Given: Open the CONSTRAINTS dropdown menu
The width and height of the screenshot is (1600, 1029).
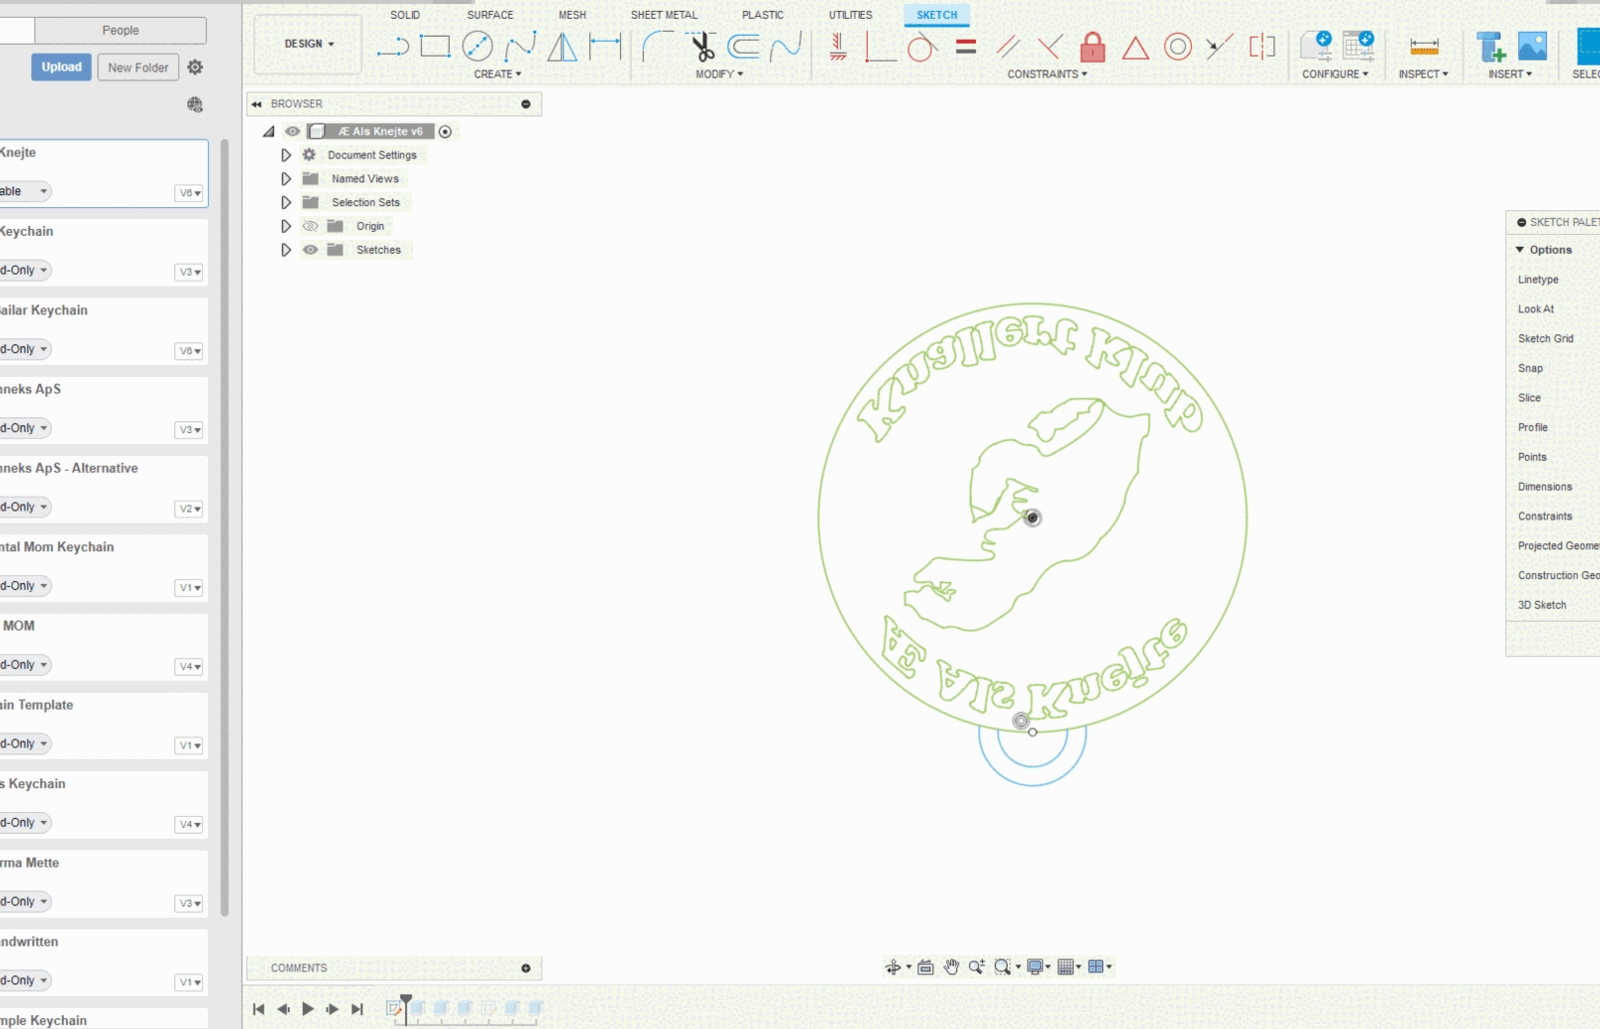Looking at the screenshot, I should pos(1047,74).
